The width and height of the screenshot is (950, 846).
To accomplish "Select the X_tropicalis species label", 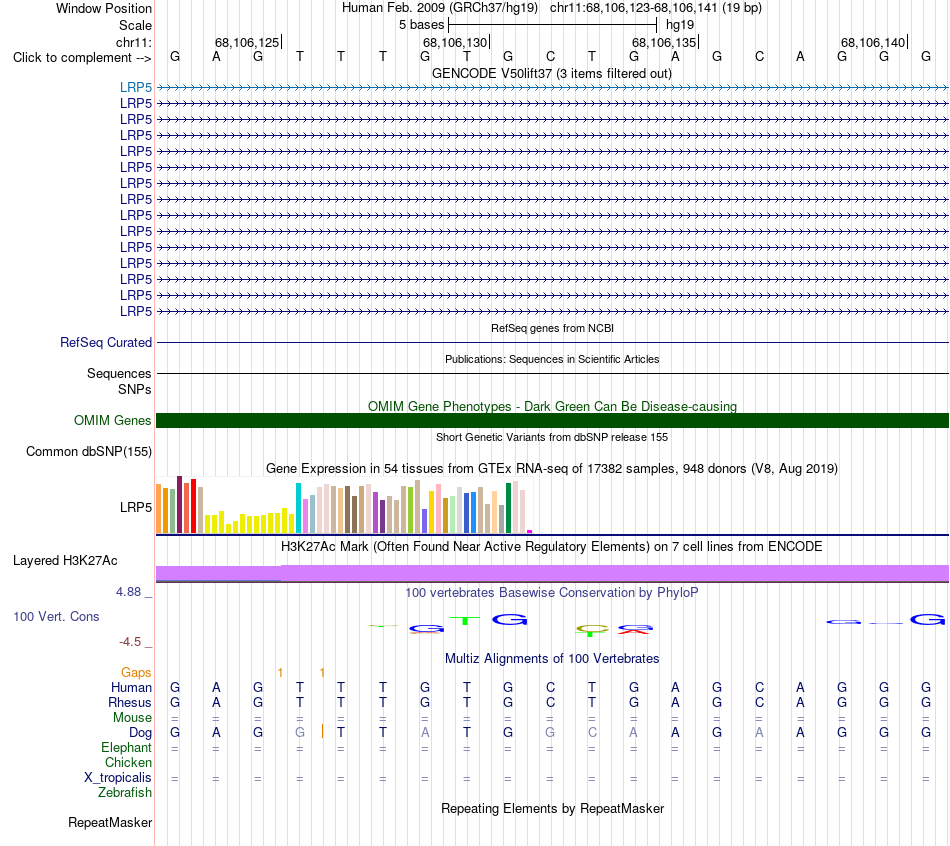I will [118, 778].
